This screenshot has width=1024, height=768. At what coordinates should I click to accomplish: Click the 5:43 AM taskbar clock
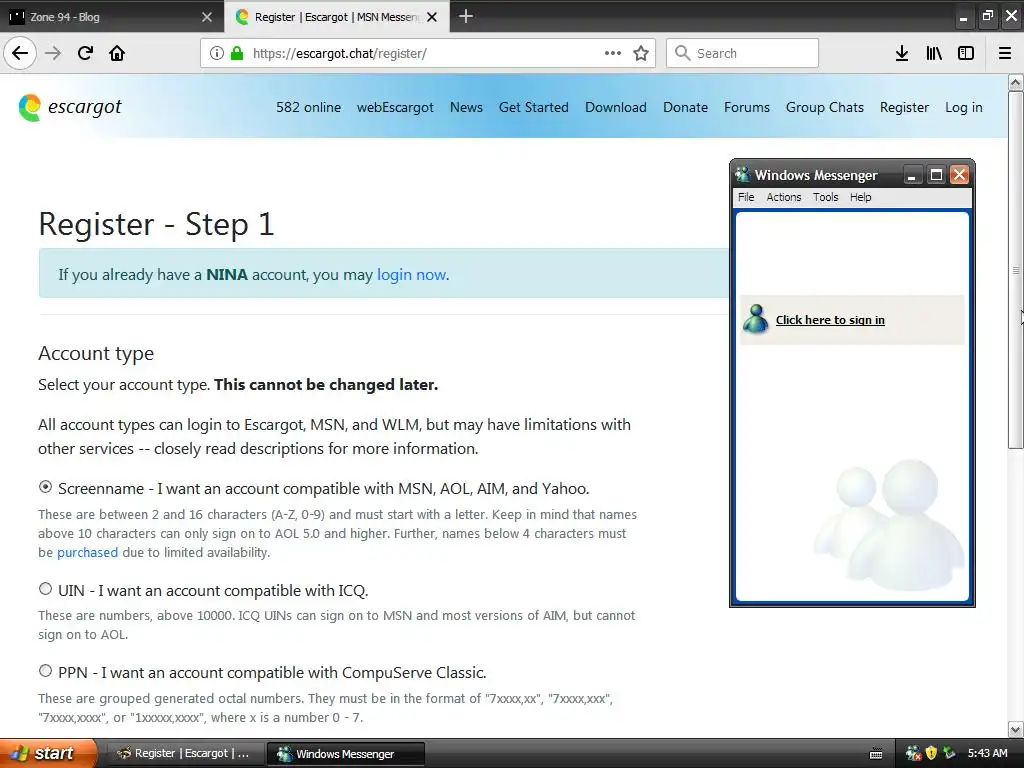click(x=987, y=753)
